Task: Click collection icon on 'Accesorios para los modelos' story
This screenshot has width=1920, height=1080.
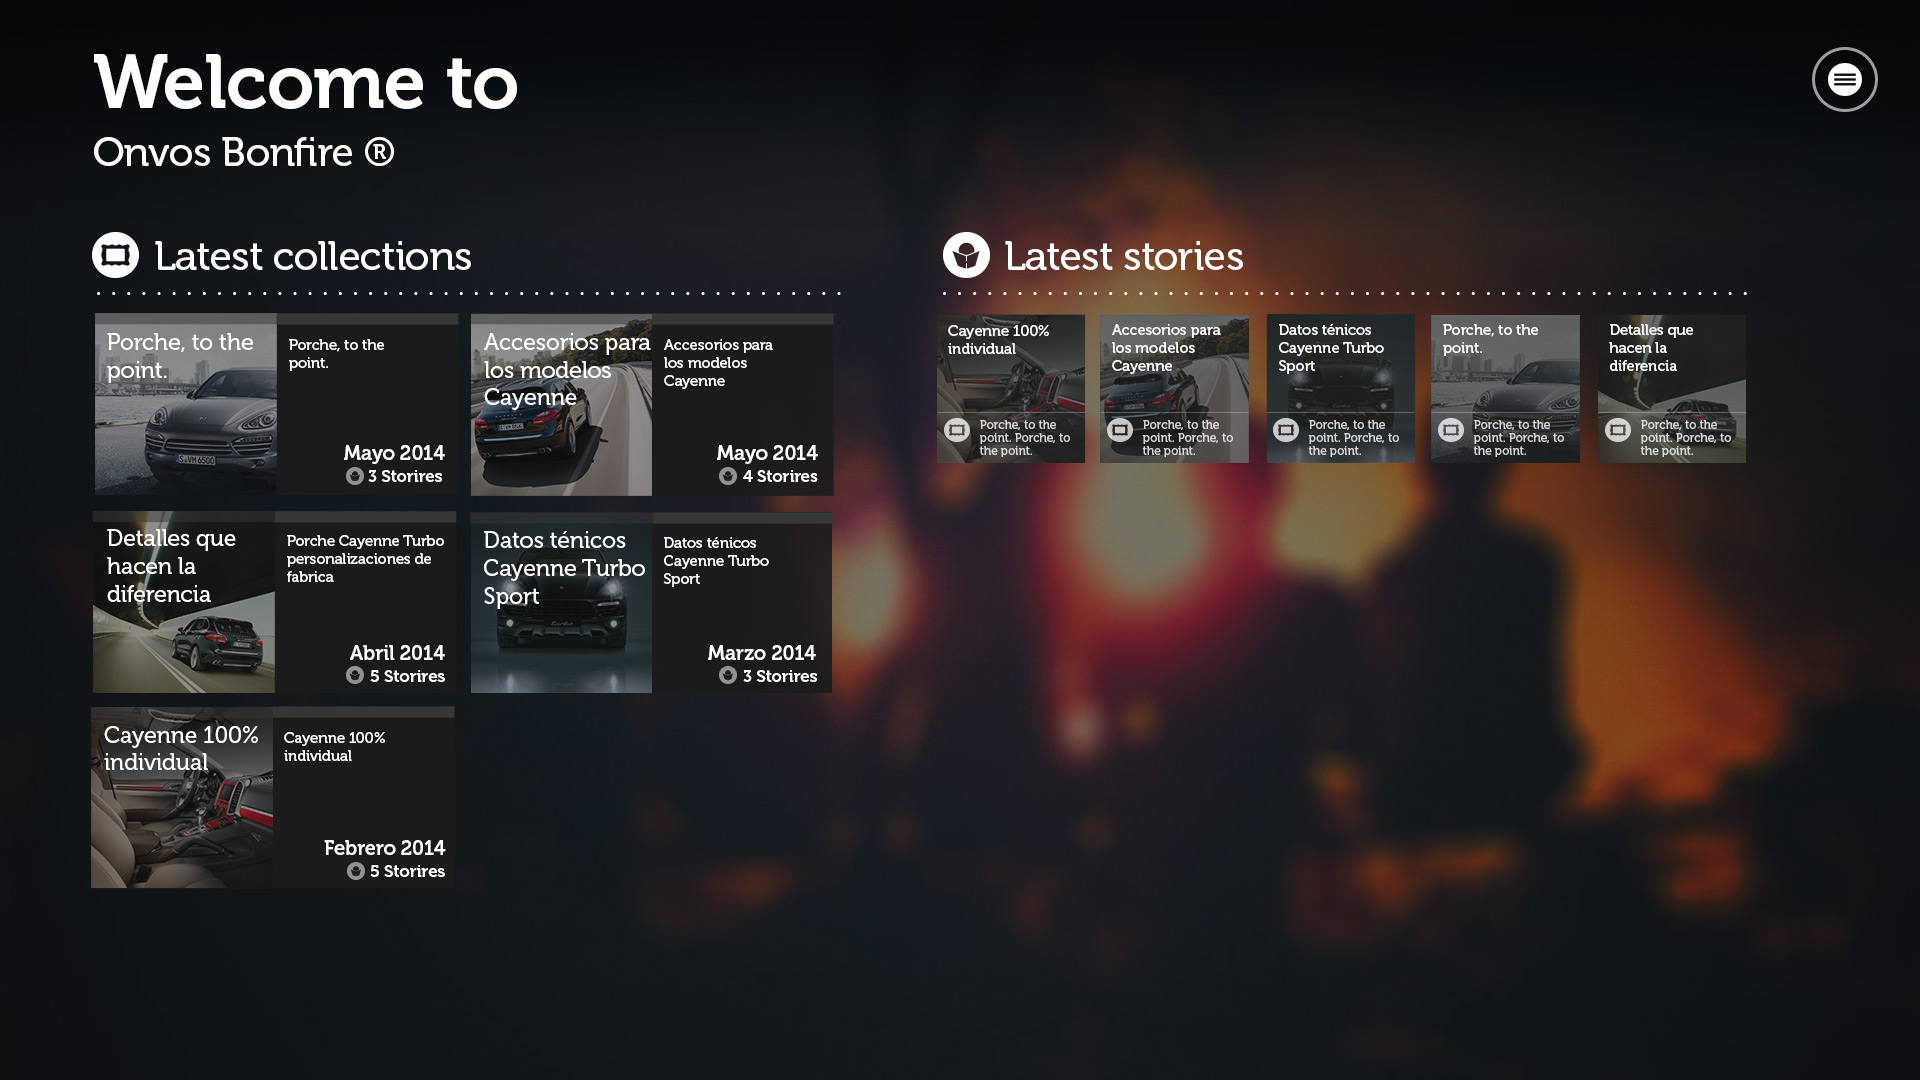Action: point(1120,430)
